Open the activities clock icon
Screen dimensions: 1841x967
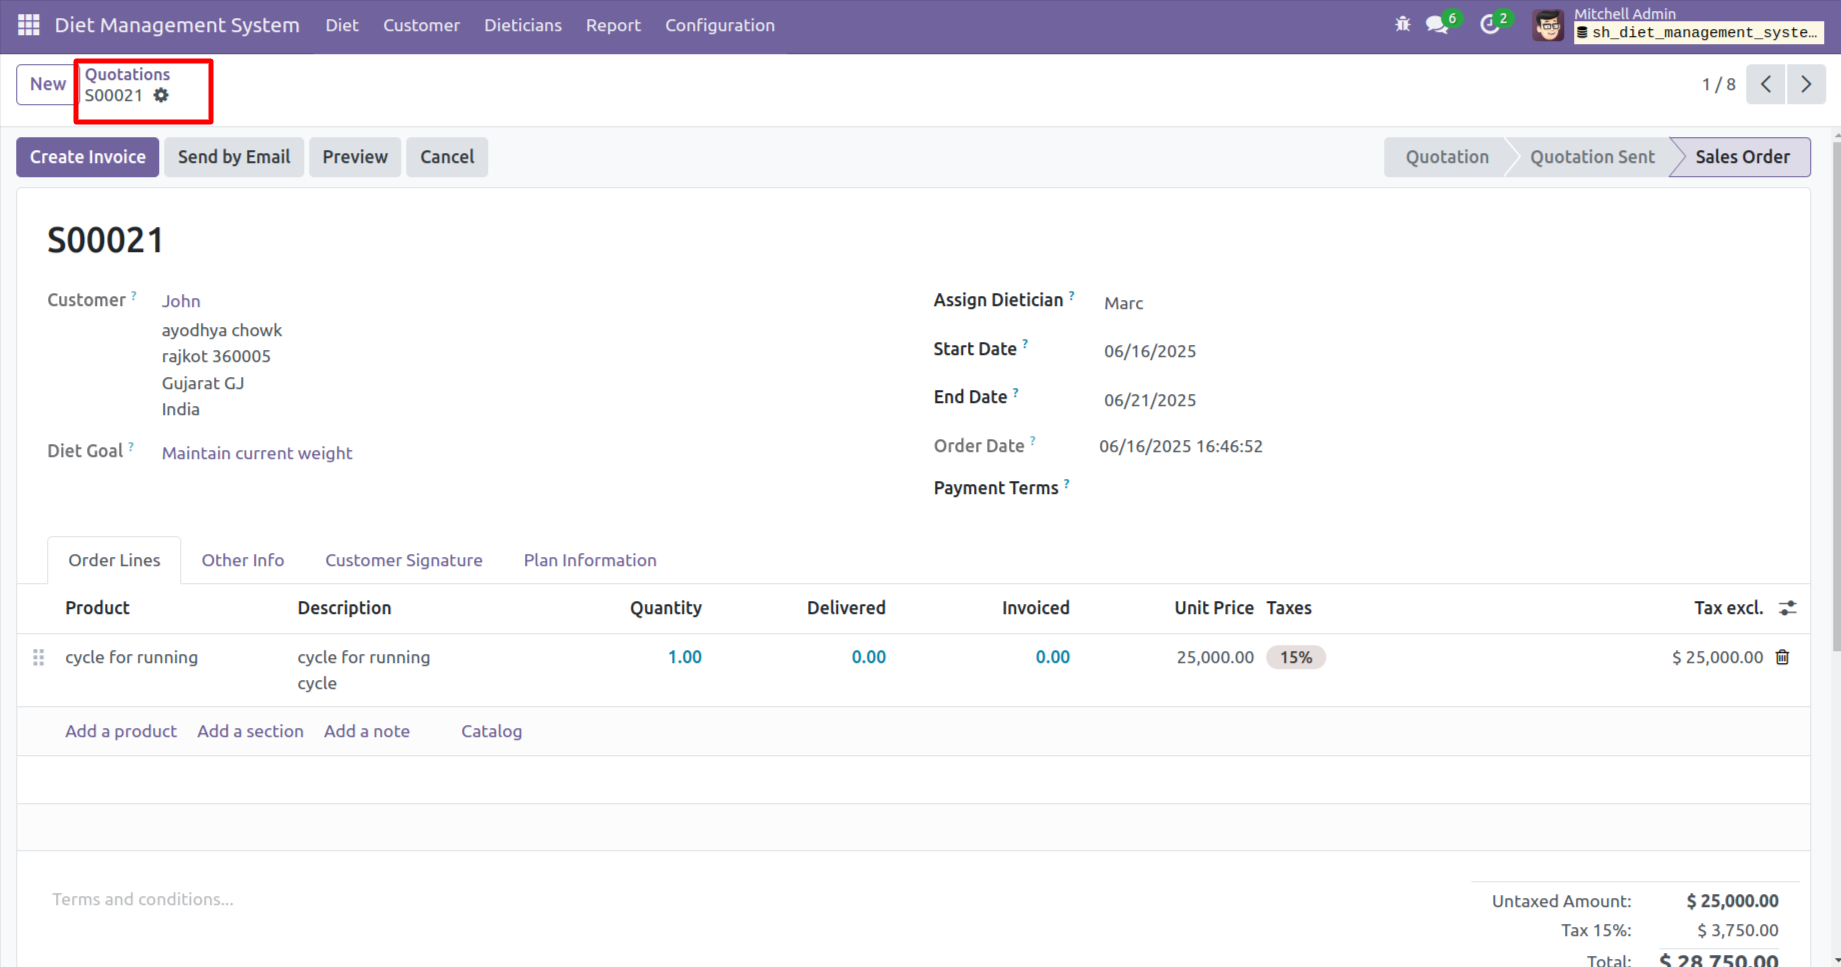(1490, 25)
